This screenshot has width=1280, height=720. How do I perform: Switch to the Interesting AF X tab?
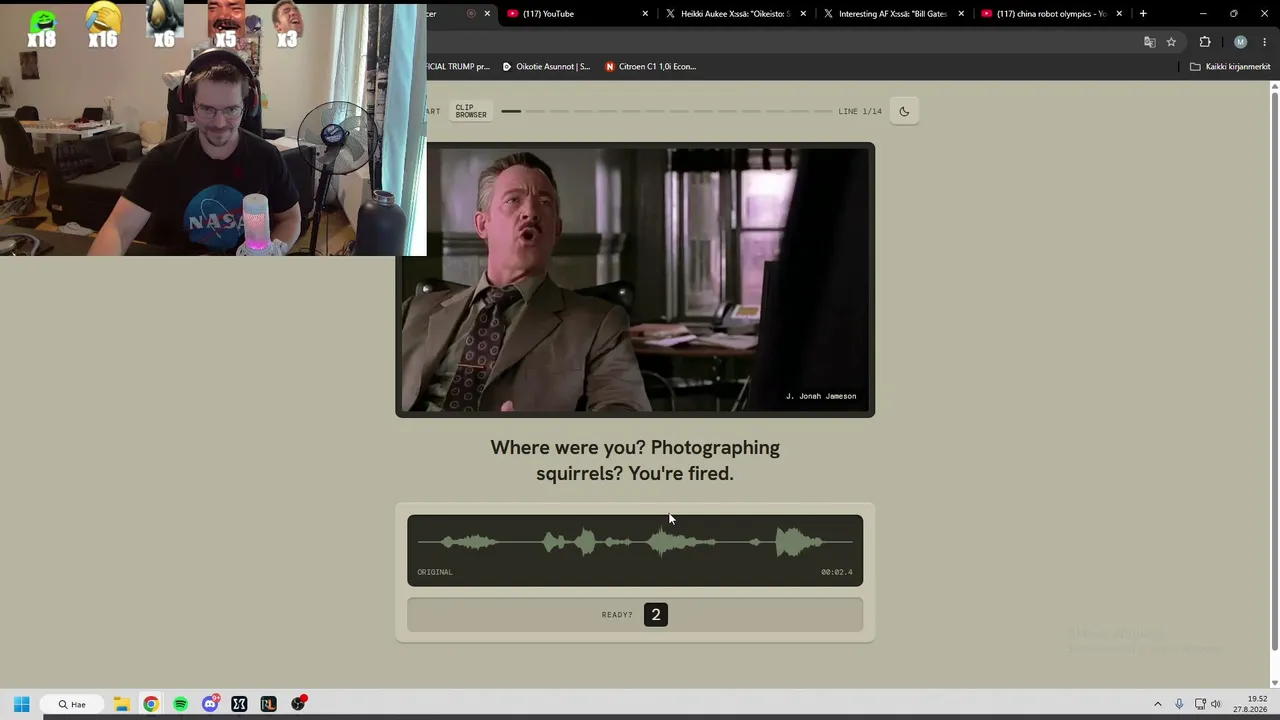892,14
